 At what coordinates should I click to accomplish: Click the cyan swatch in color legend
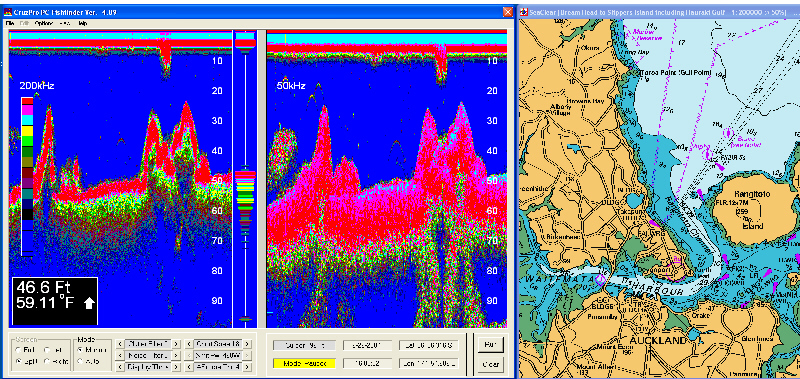[27, 119]
